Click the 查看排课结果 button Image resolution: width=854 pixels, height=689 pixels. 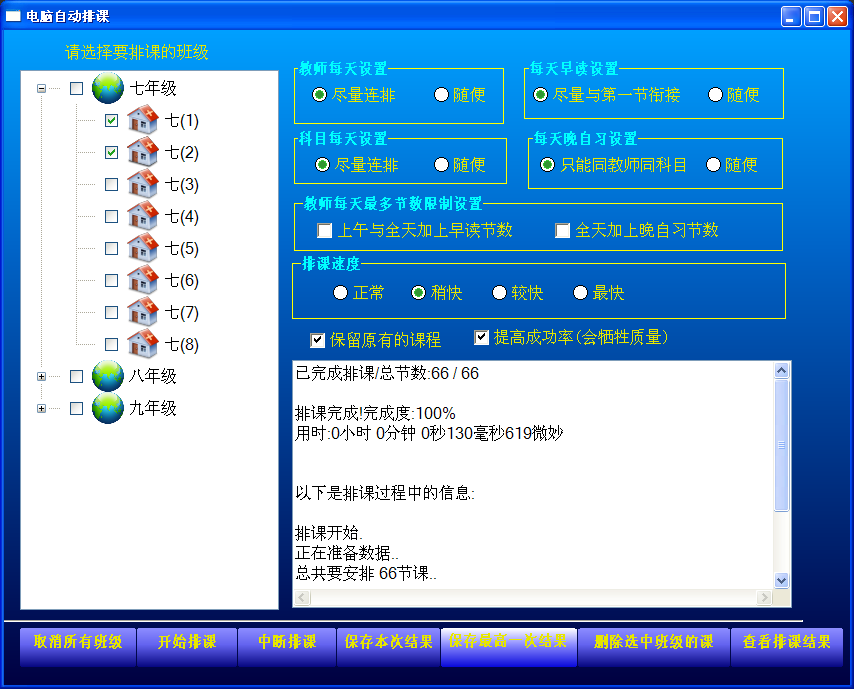coord(787,647)
